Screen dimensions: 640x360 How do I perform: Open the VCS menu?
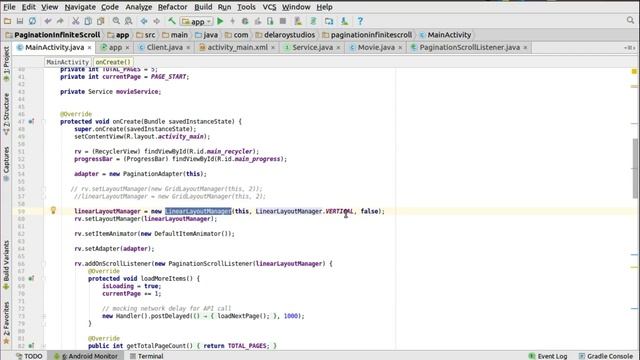tap(269, 7)
